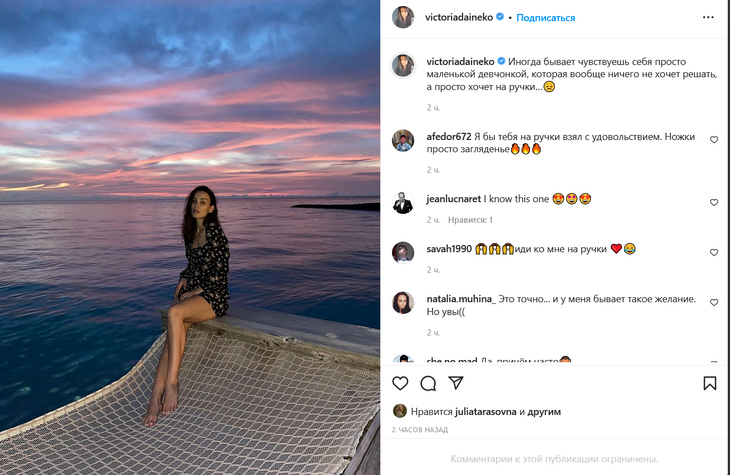The image size is (730, 475).
Task: Open jeanlucnaret's avatar
Action: pyautogui.click(x=403, y=202)
